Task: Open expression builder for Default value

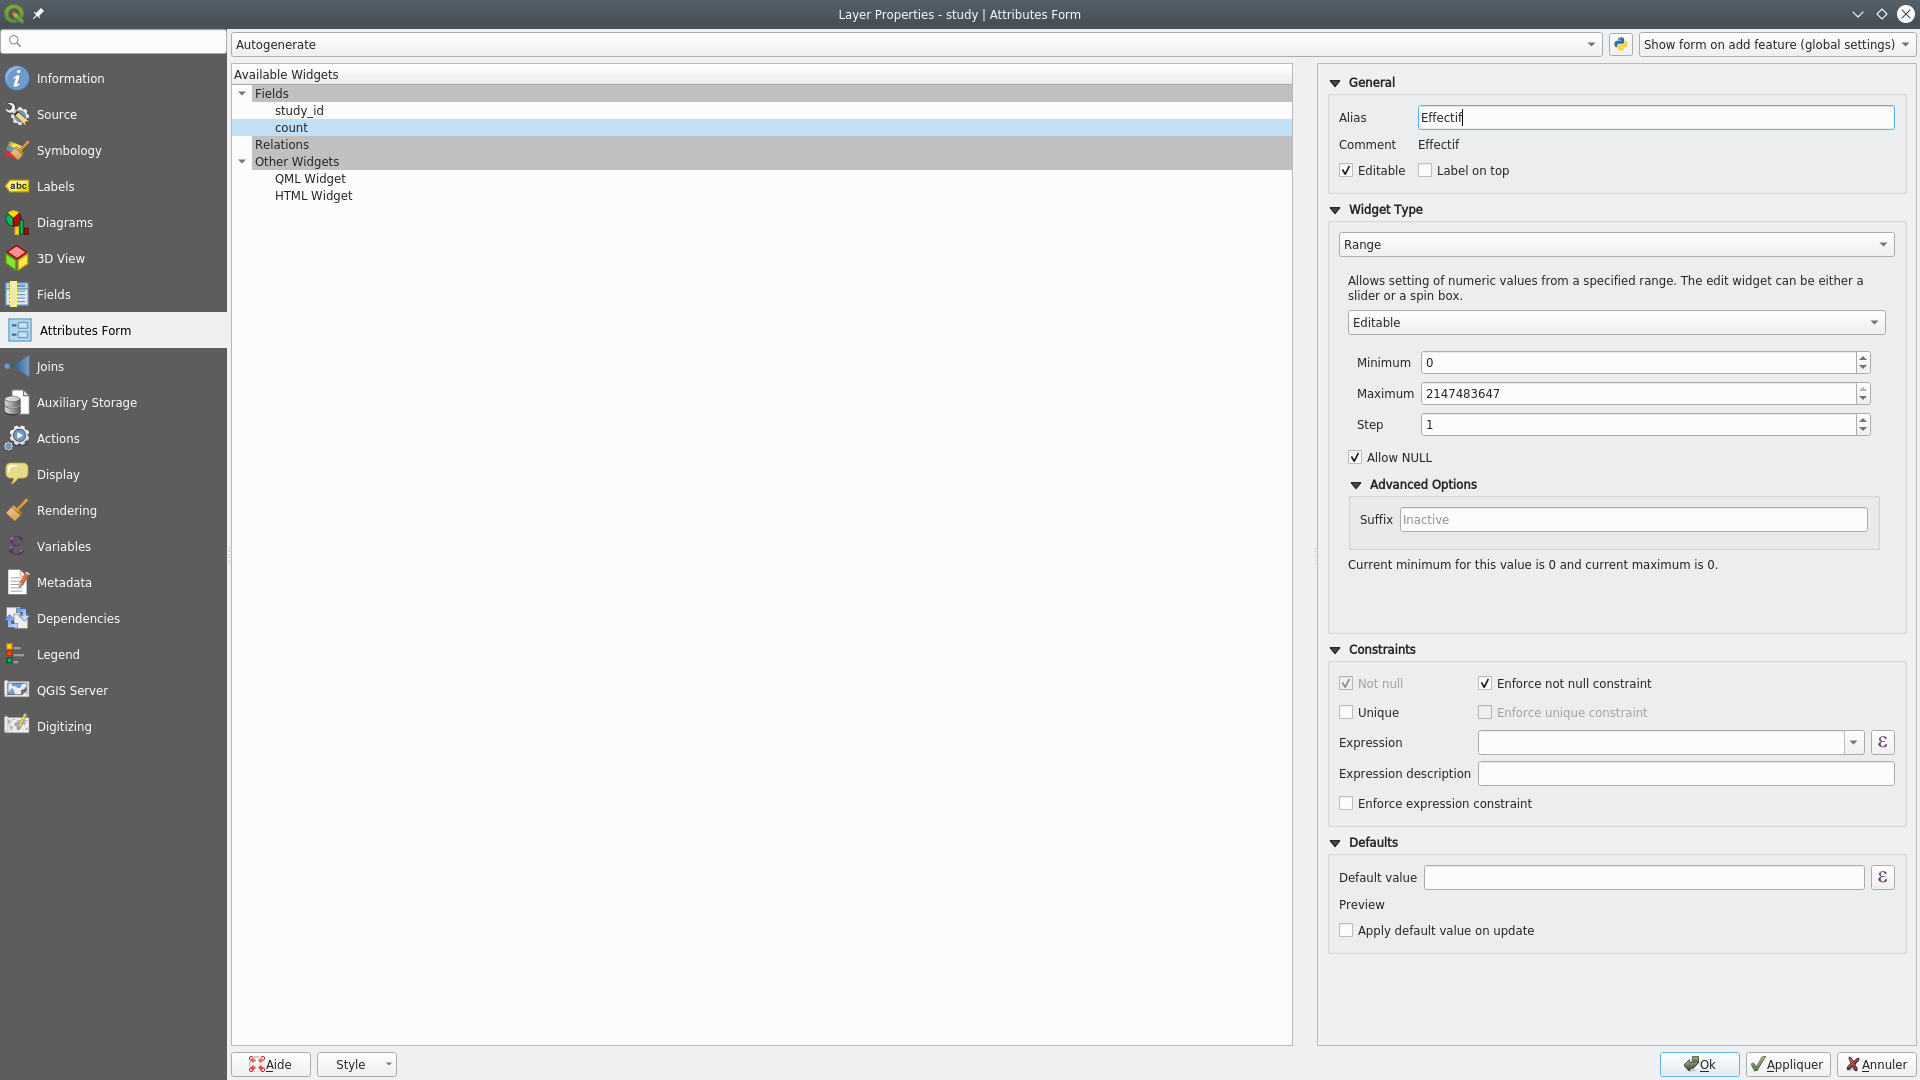Action: tap(1882, 877)
